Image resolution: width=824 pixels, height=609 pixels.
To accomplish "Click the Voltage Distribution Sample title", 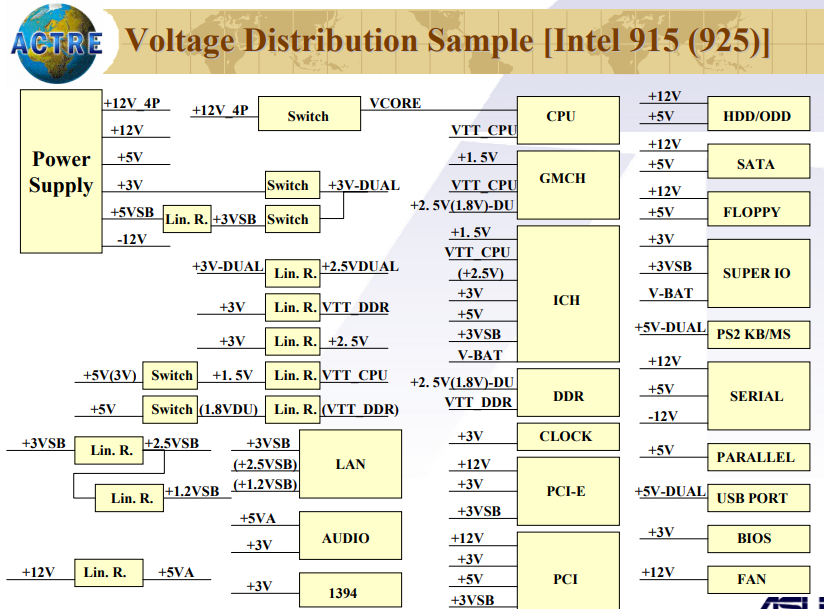I will 447,40.
